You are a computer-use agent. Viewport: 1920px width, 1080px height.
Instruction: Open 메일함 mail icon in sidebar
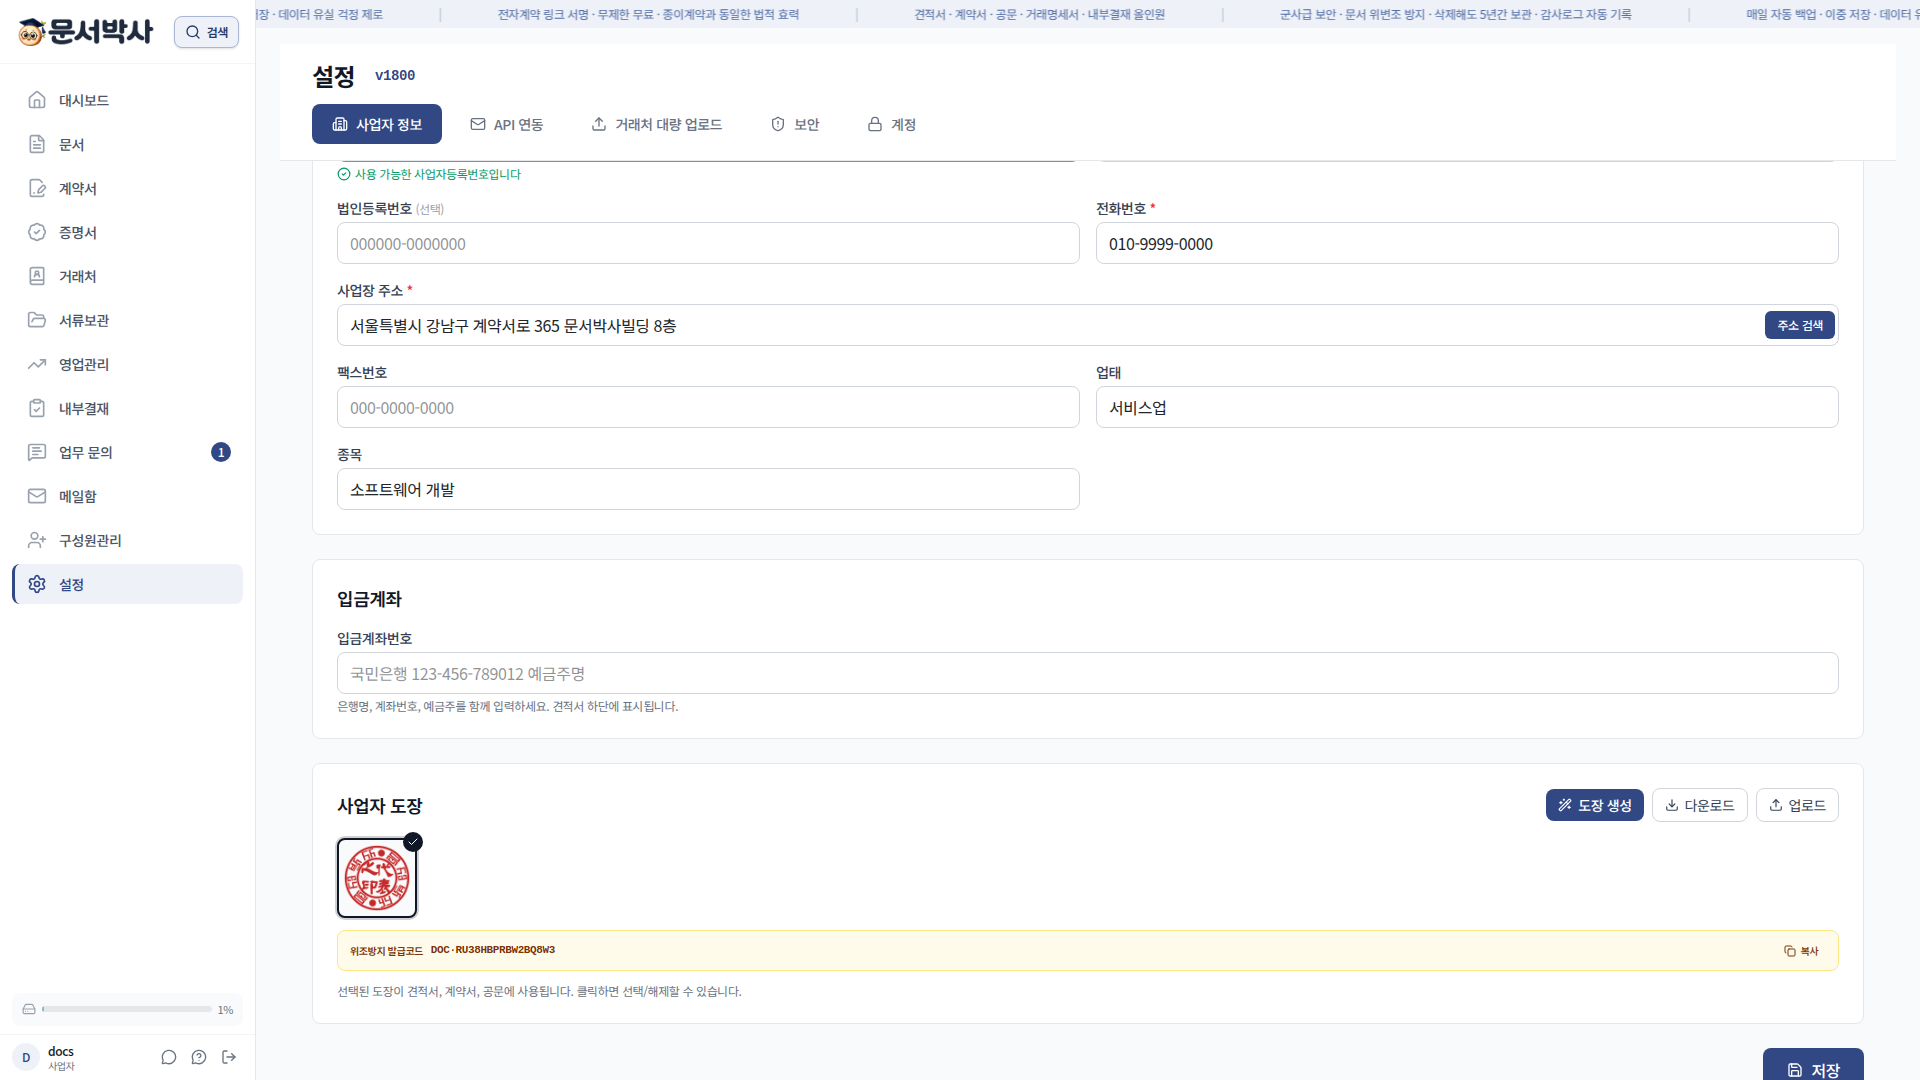(x=37, y=496)
